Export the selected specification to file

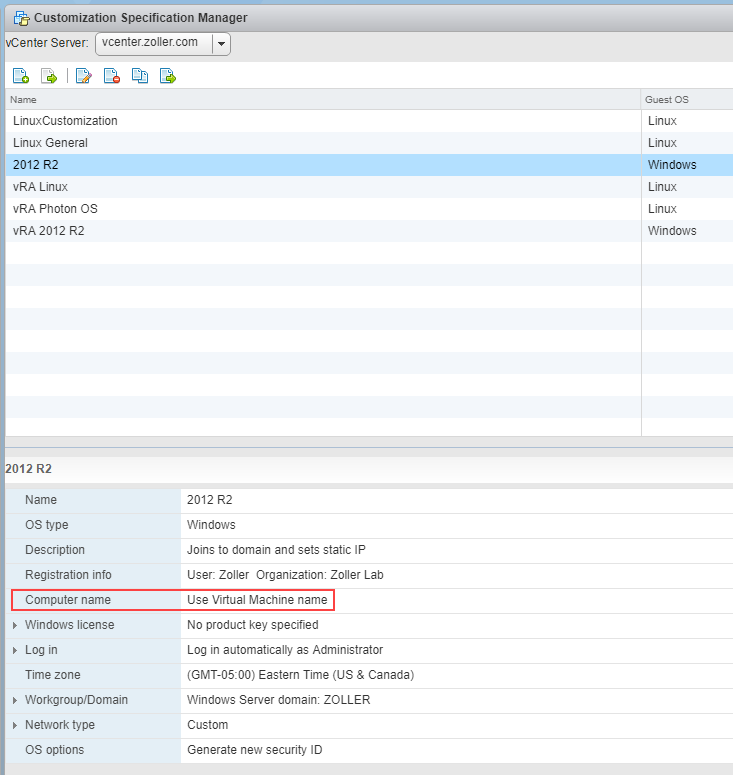point(168,76)
